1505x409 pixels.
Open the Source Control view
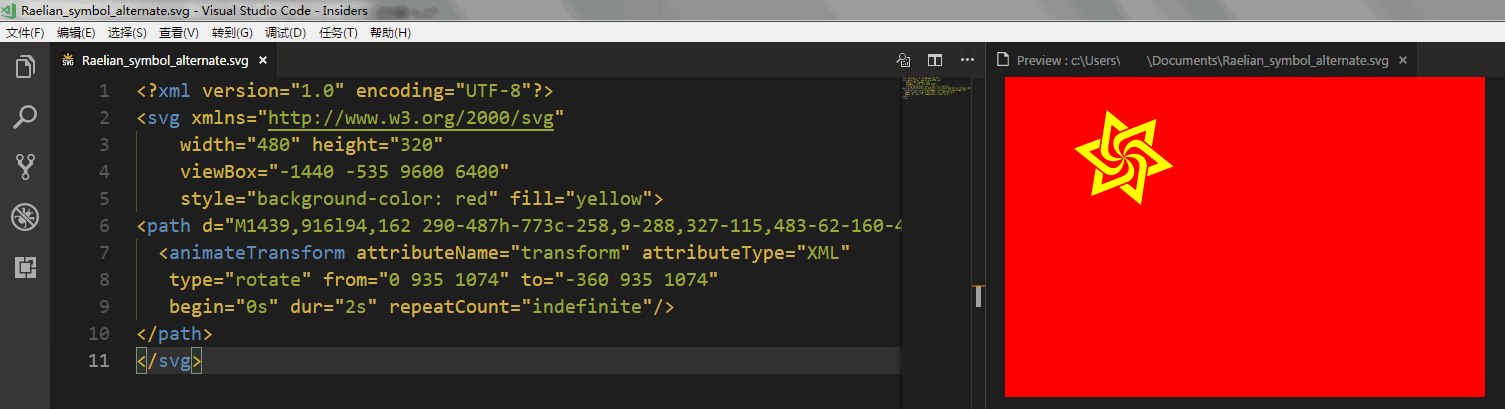[x=25, y=166]
